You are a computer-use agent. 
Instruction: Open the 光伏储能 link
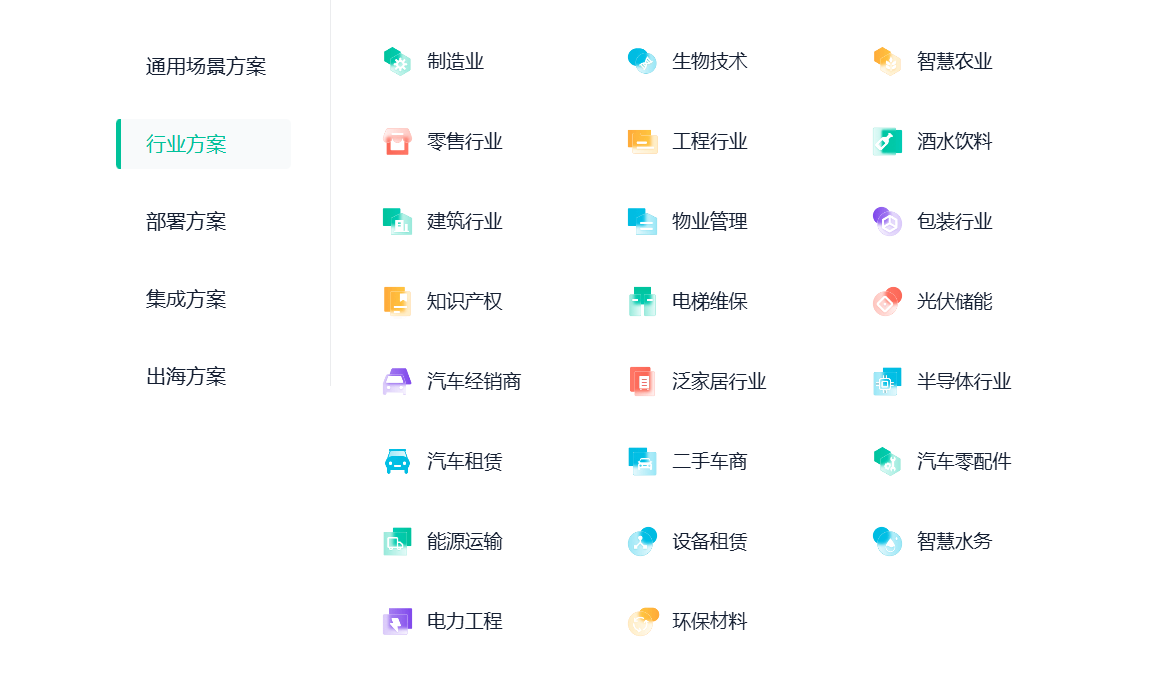pos(954,301)
